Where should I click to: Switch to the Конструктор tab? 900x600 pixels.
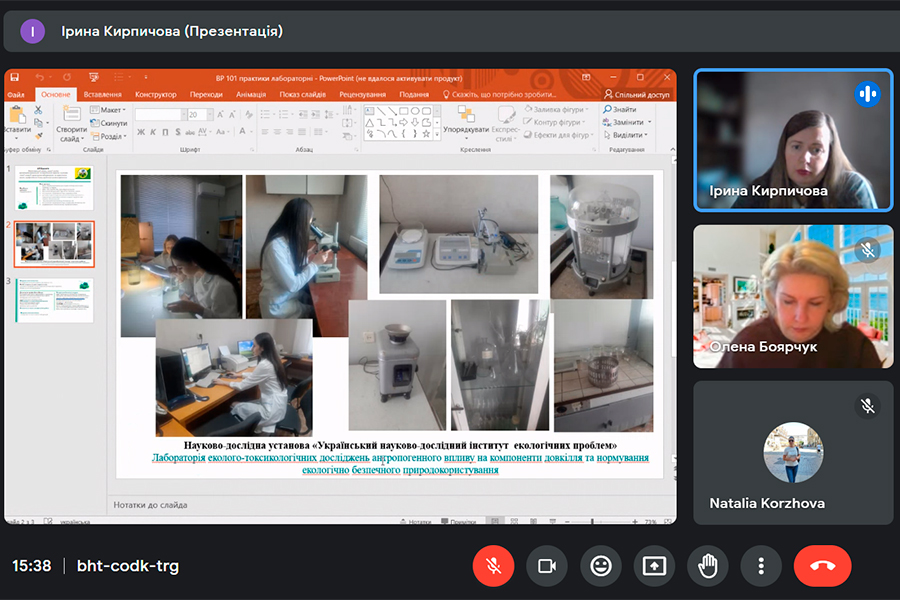[156, 95]
